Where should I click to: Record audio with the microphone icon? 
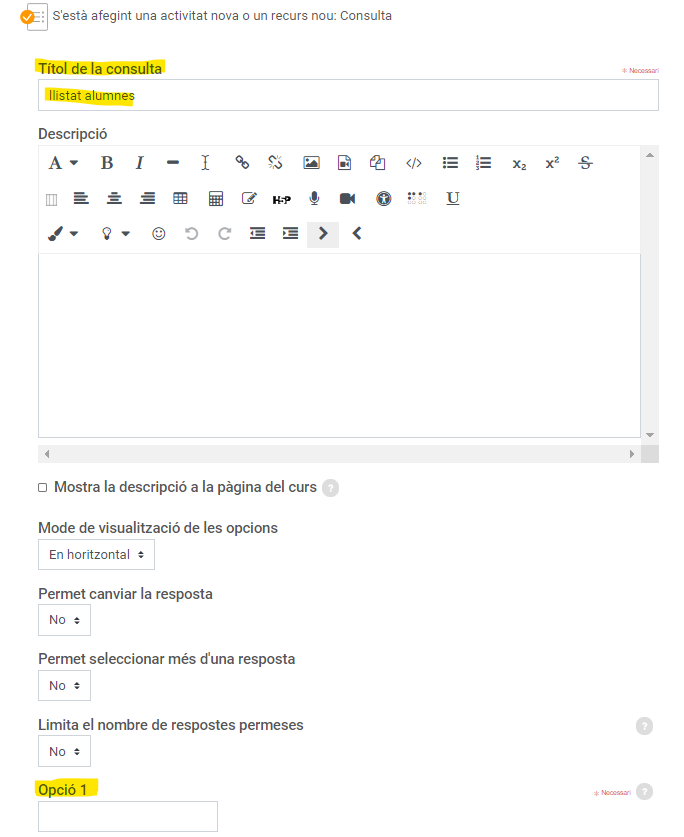(314, 198)
